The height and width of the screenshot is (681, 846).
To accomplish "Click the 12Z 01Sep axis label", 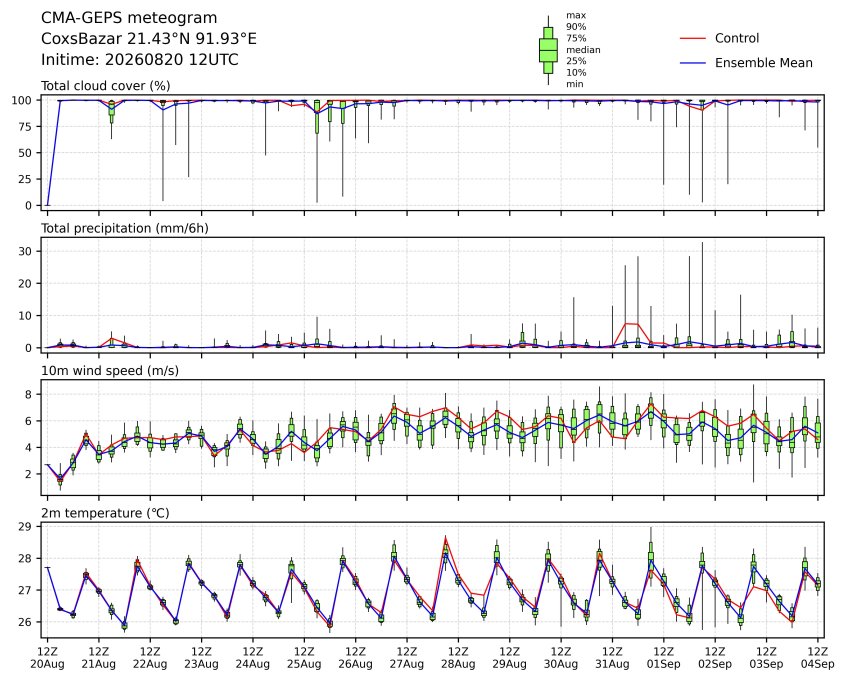I will (x=664, y=658).
